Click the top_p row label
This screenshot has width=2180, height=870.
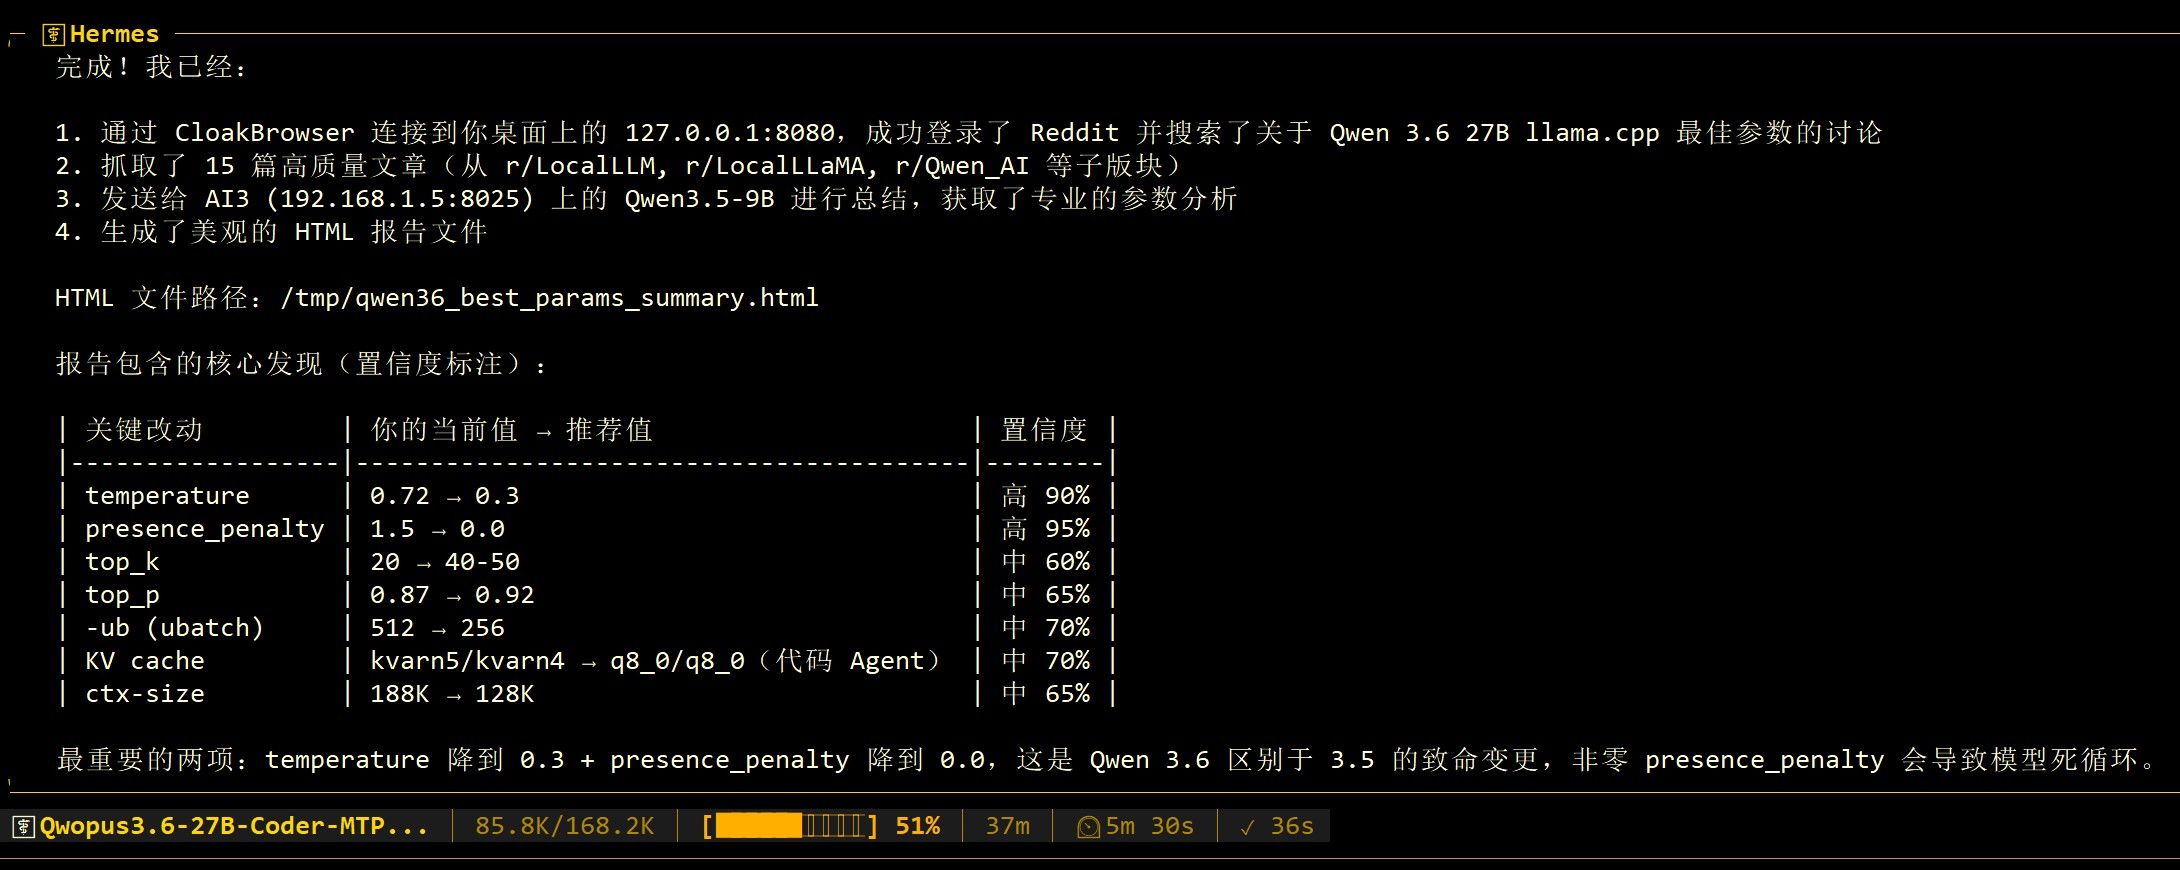(x=122, y=595)
